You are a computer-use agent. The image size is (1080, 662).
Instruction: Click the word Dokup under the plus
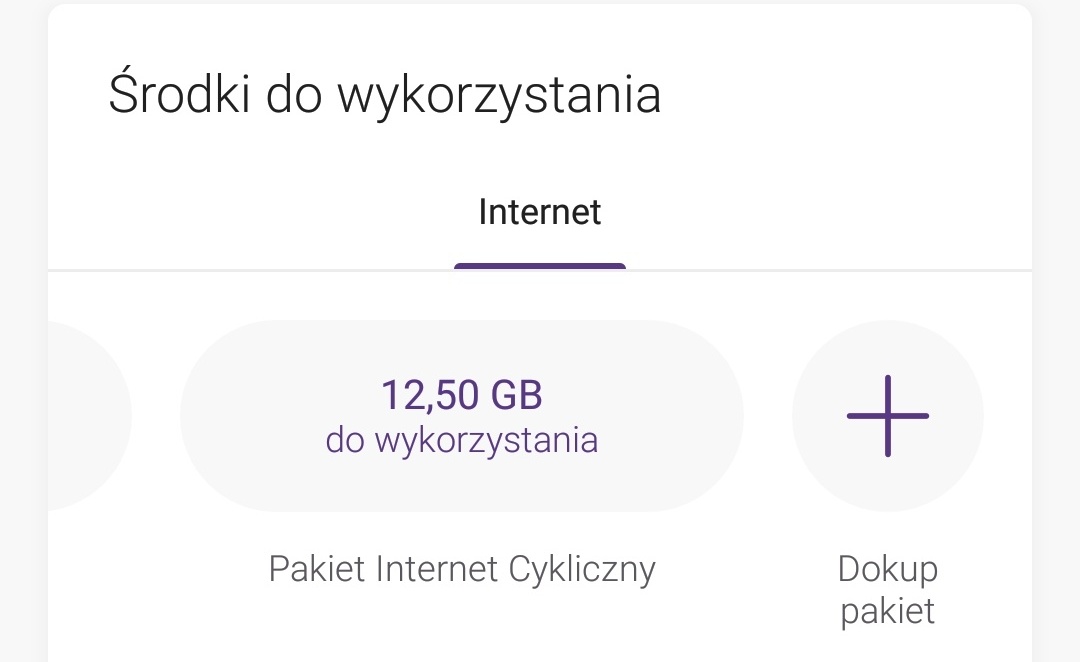(x=888, y=569)
